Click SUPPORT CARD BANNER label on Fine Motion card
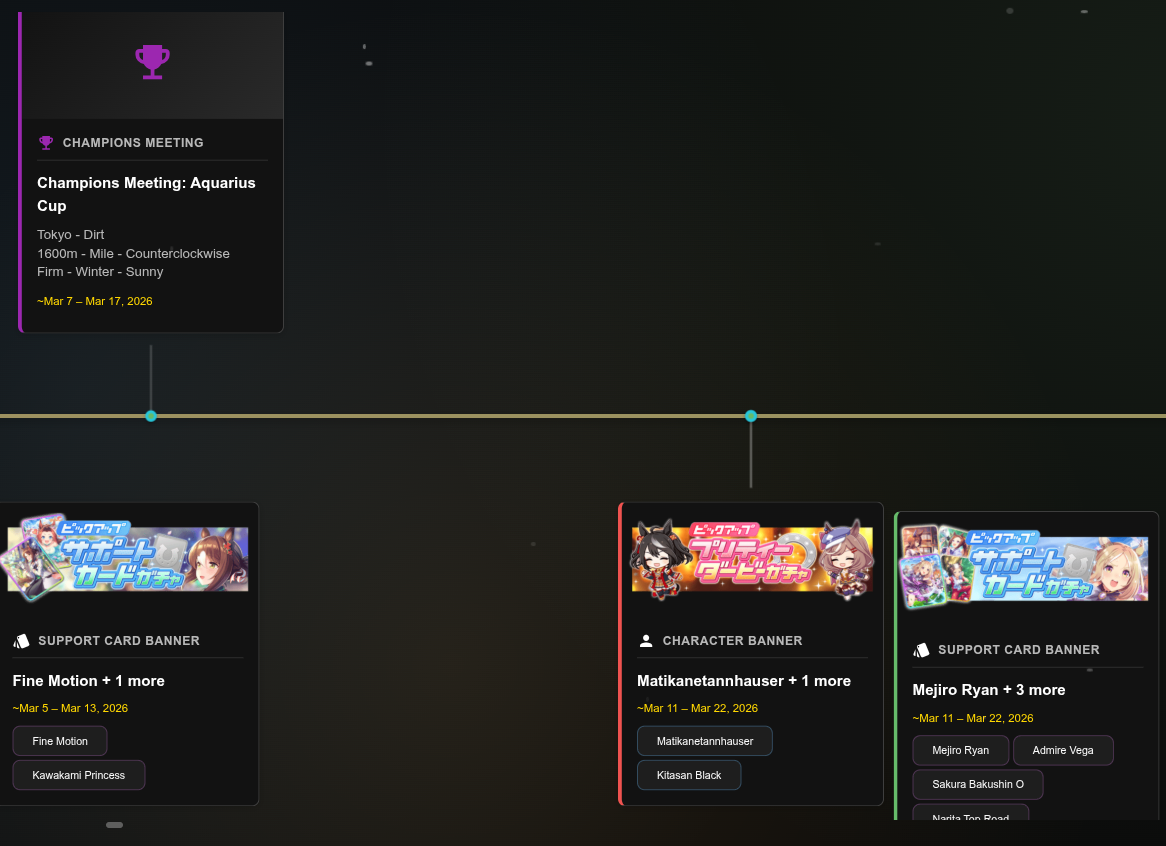Viewport: 1166px width, 846px height. coord(119,641)
